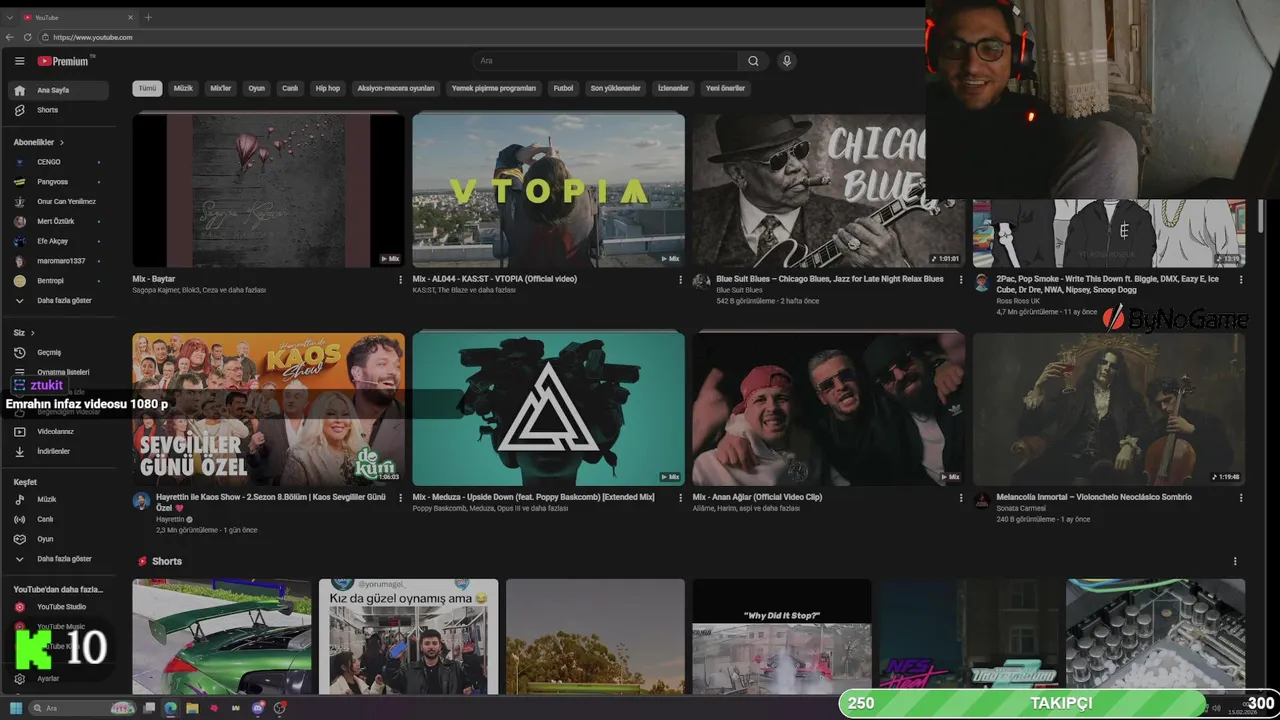
Task: Open new browser tab
Action: (148, 17)
